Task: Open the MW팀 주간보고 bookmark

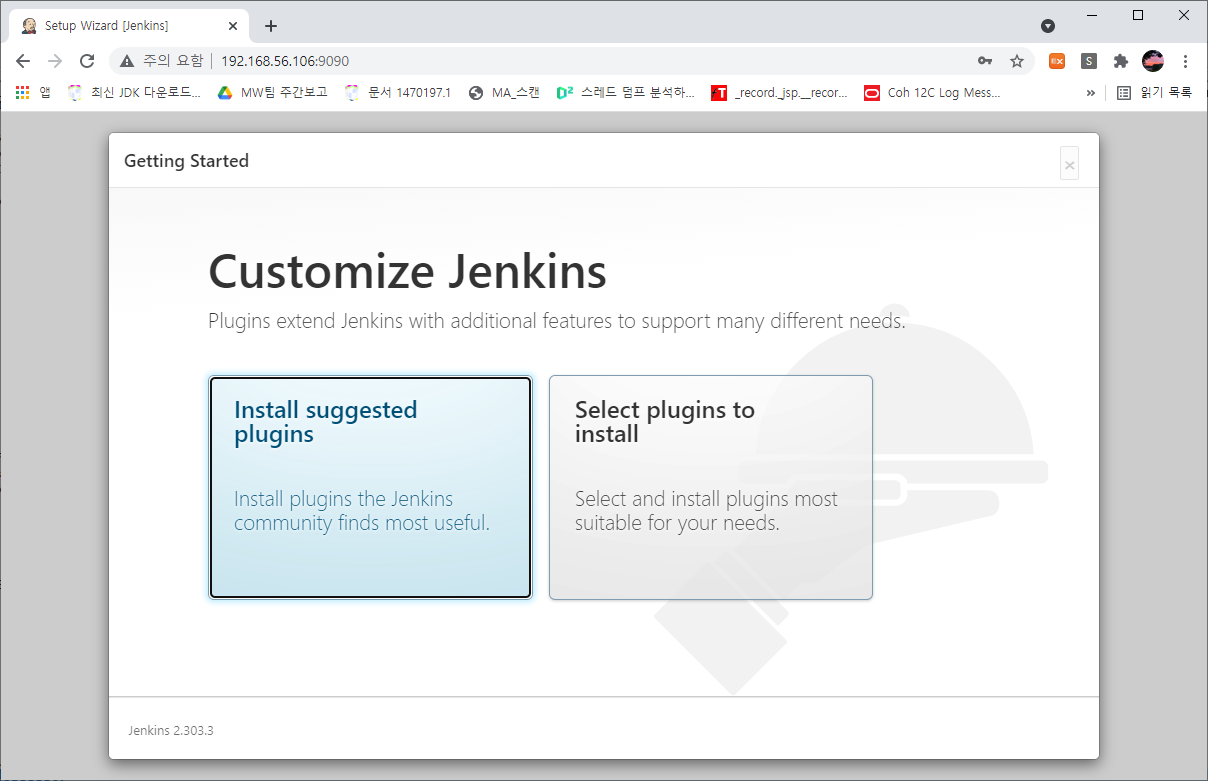Action: click(273, 93)
